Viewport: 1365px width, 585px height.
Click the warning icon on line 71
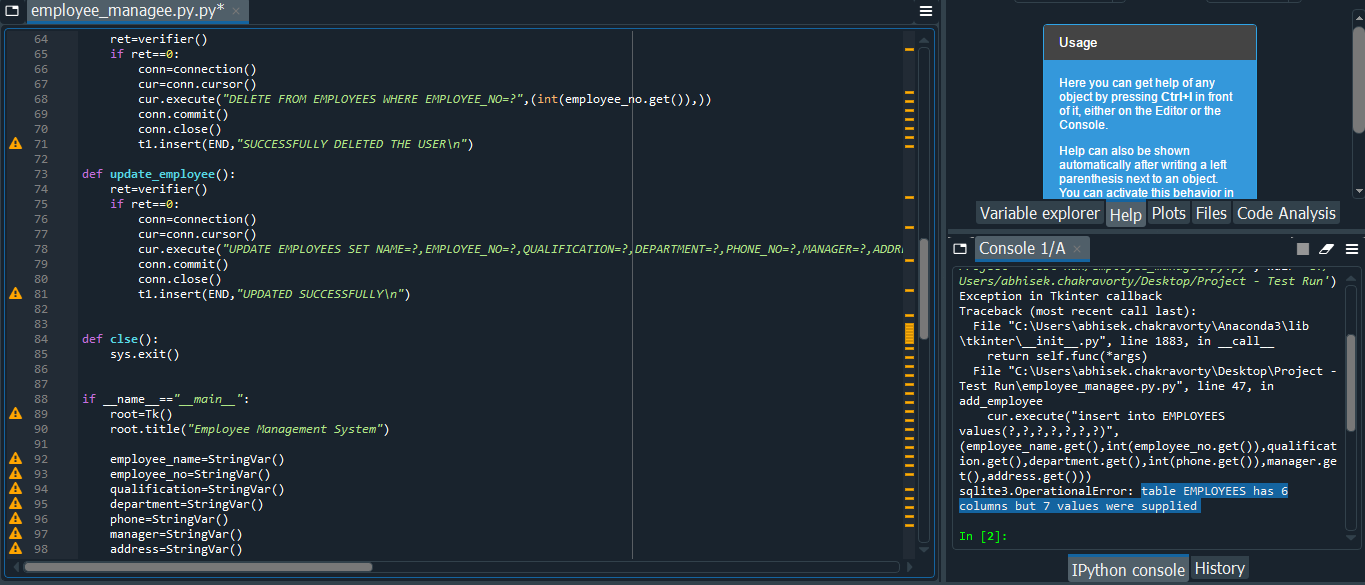pos(15,144)
